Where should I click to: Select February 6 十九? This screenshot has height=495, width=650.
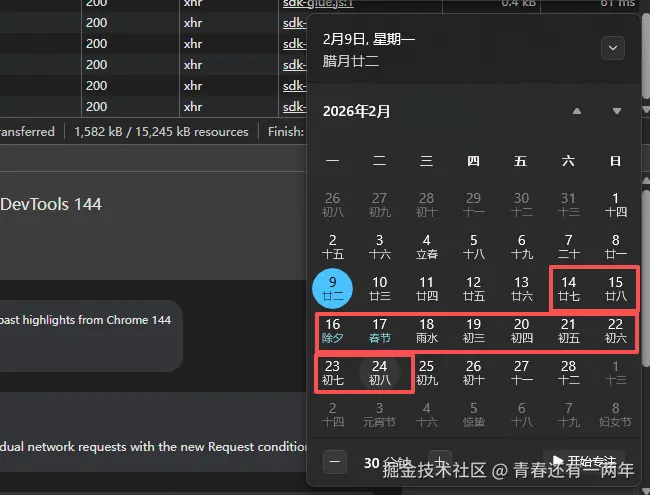pyautogui.click(x=521, y=246)
